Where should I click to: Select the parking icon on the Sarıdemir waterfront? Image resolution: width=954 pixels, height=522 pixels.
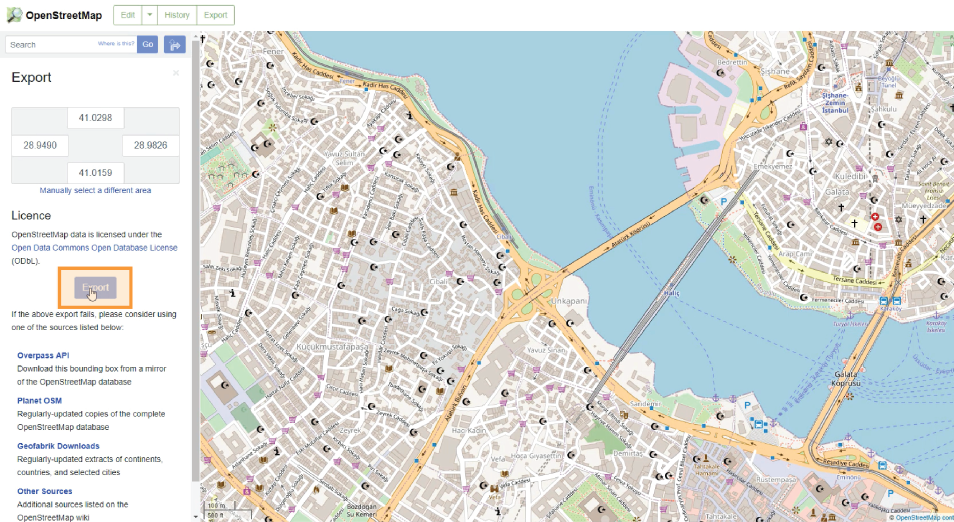coord(747,405)
